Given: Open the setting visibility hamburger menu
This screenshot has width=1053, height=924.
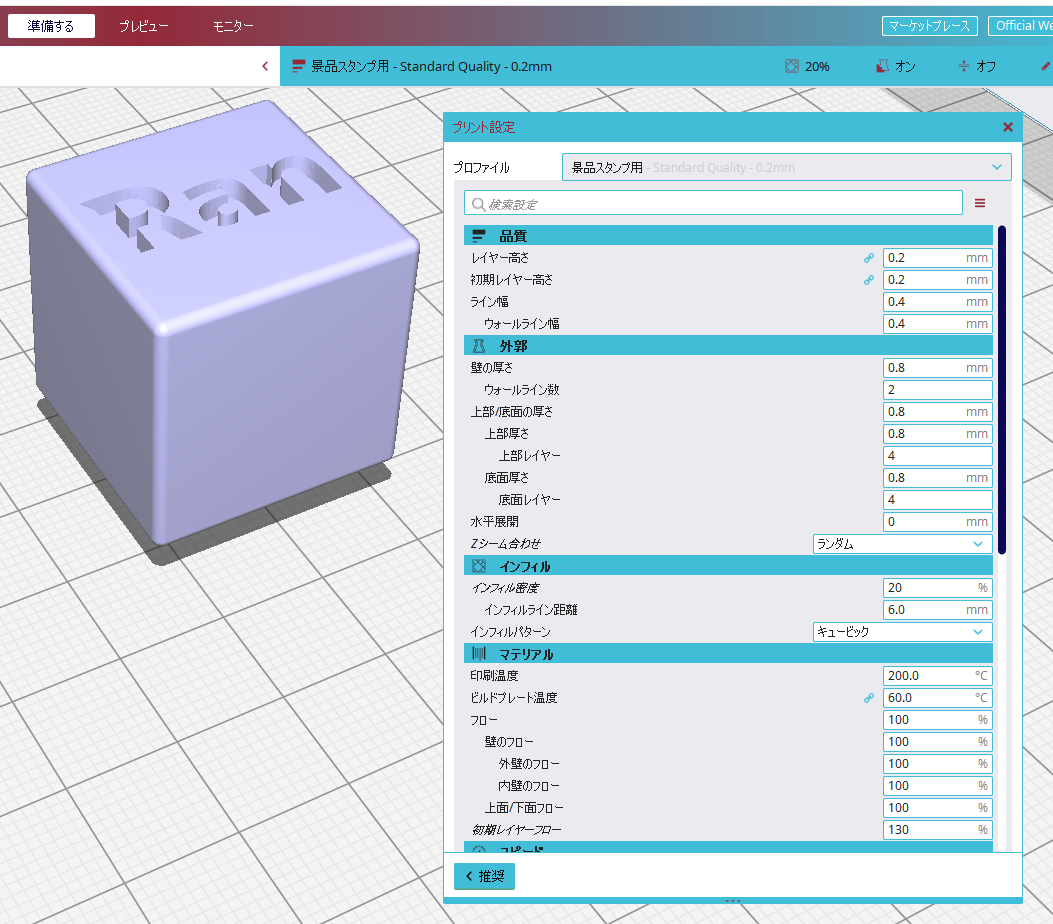Looking at the screenshot, I should tap(980, 203).
